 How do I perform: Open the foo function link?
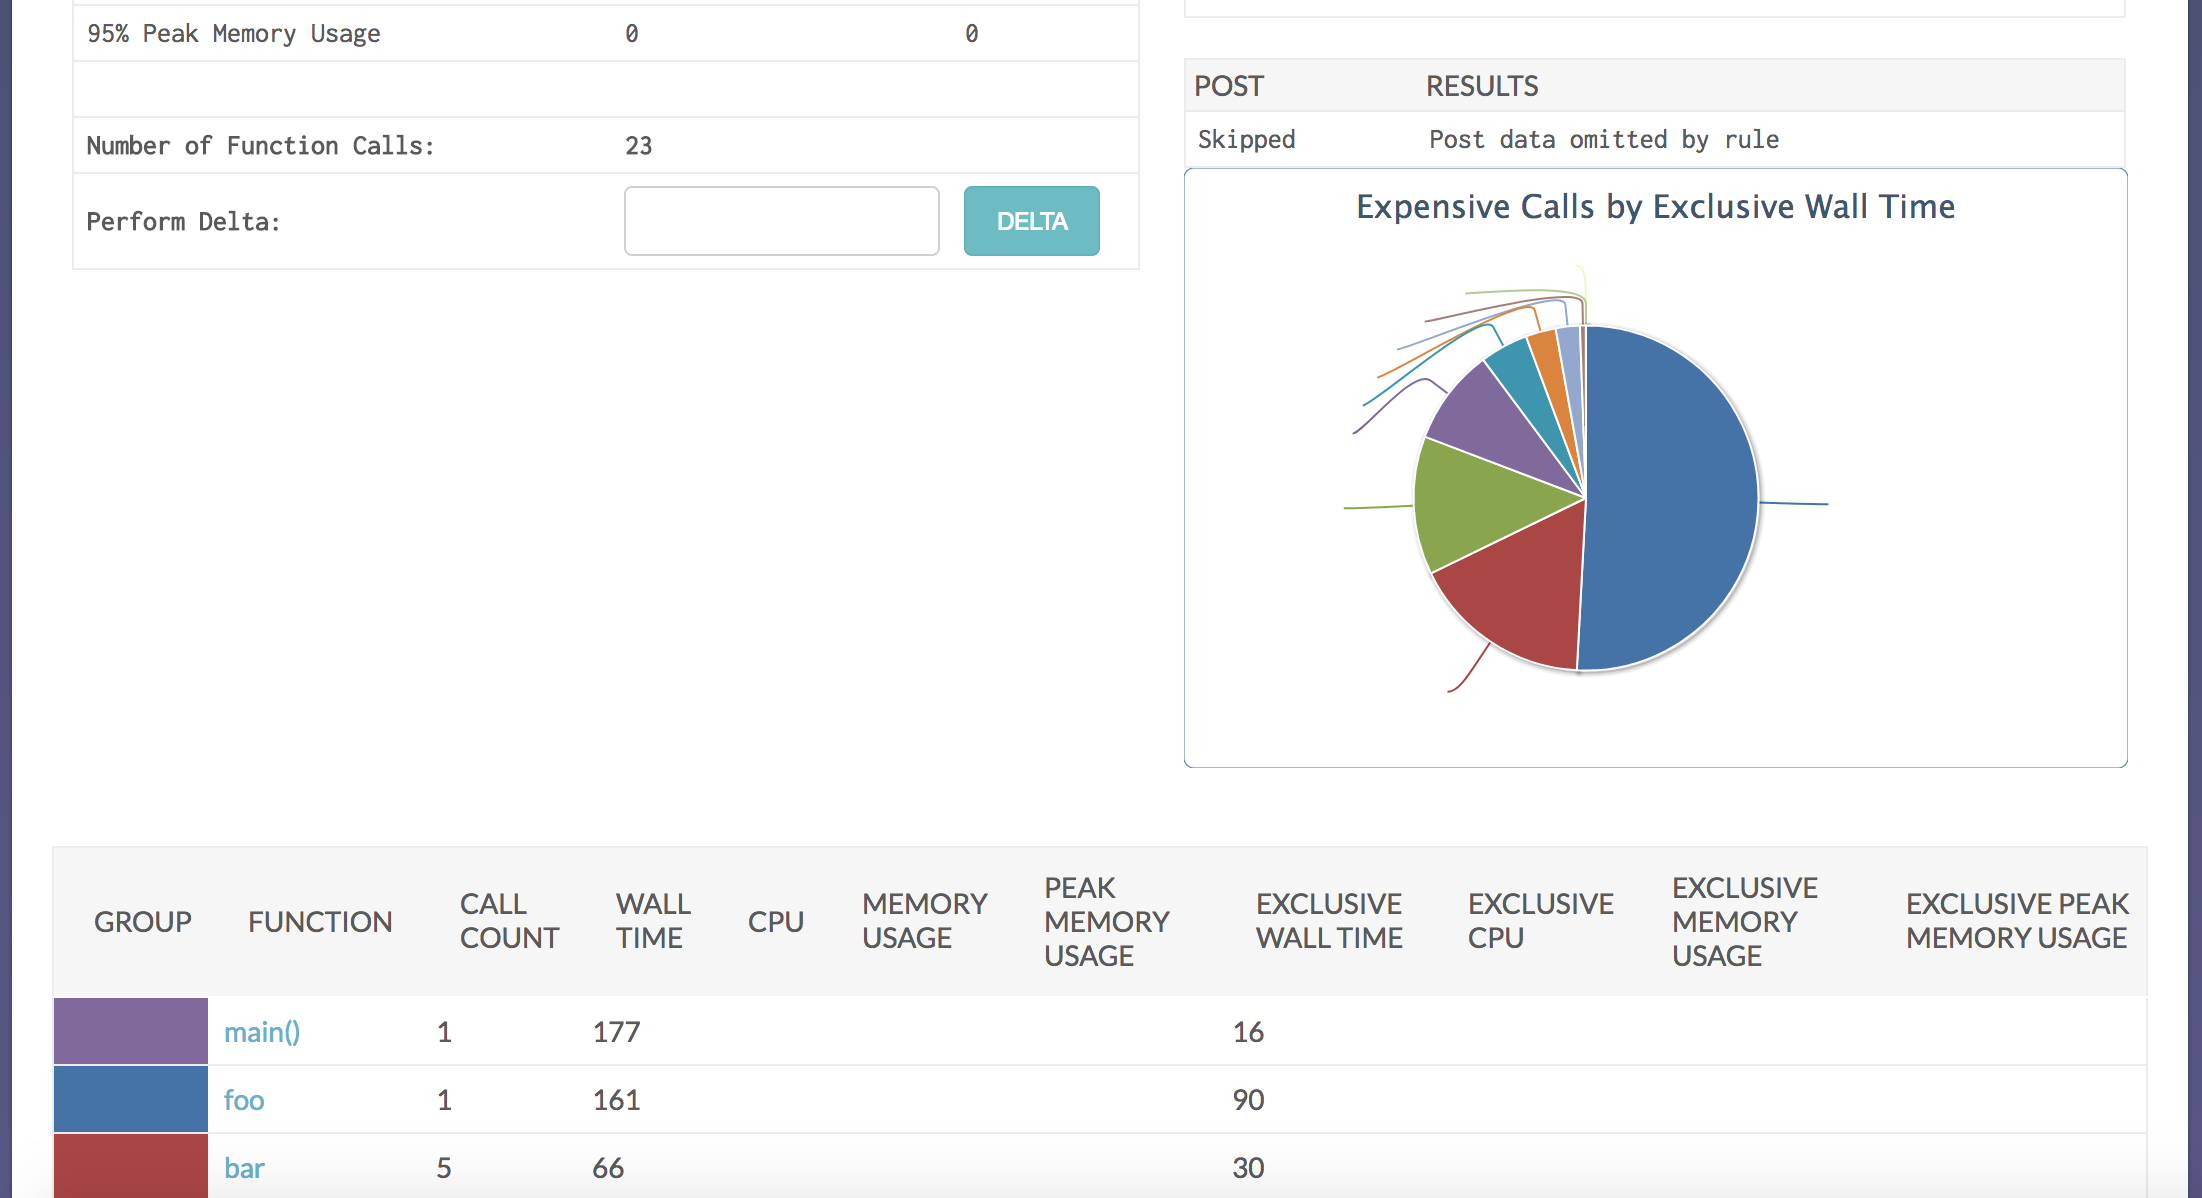[x=244, y=1100]
